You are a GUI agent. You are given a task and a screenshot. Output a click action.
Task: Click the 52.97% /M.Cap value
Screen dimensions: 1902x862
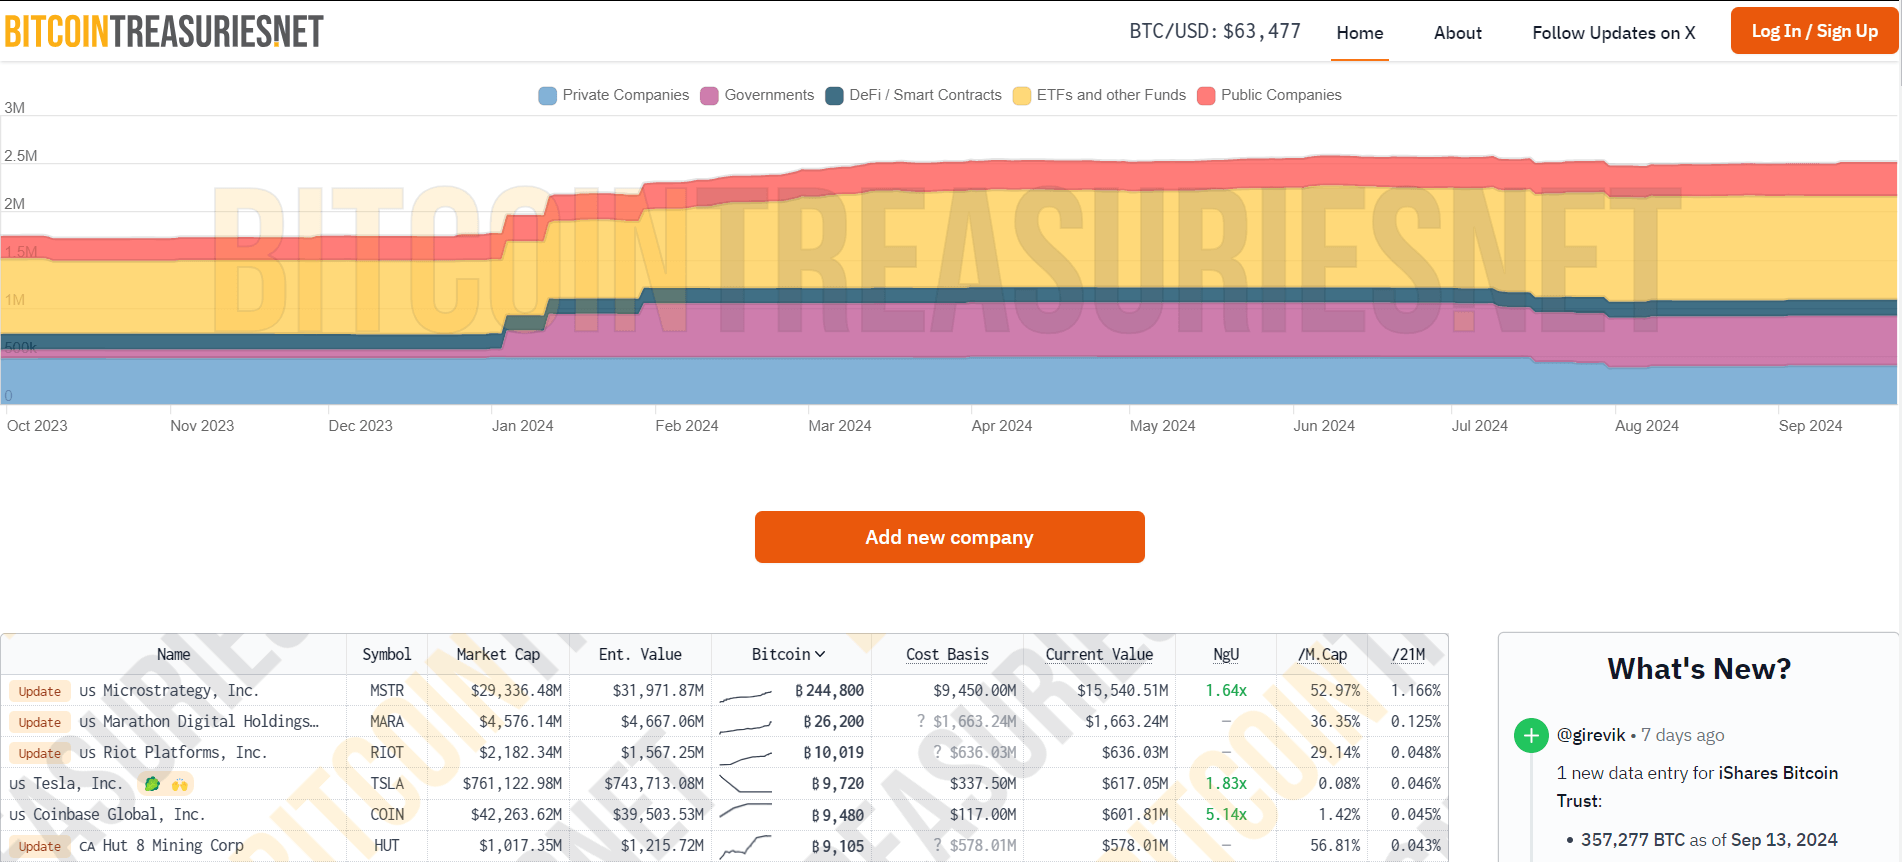pos(1335,691)
